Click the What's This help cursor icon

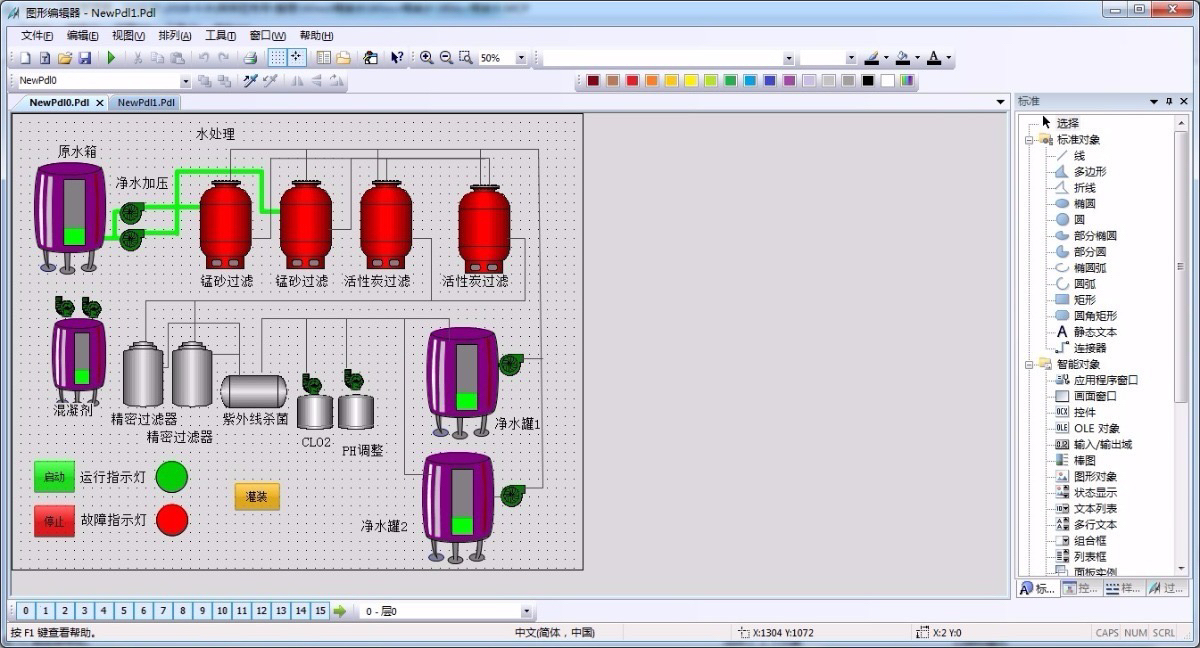(397, 58)
